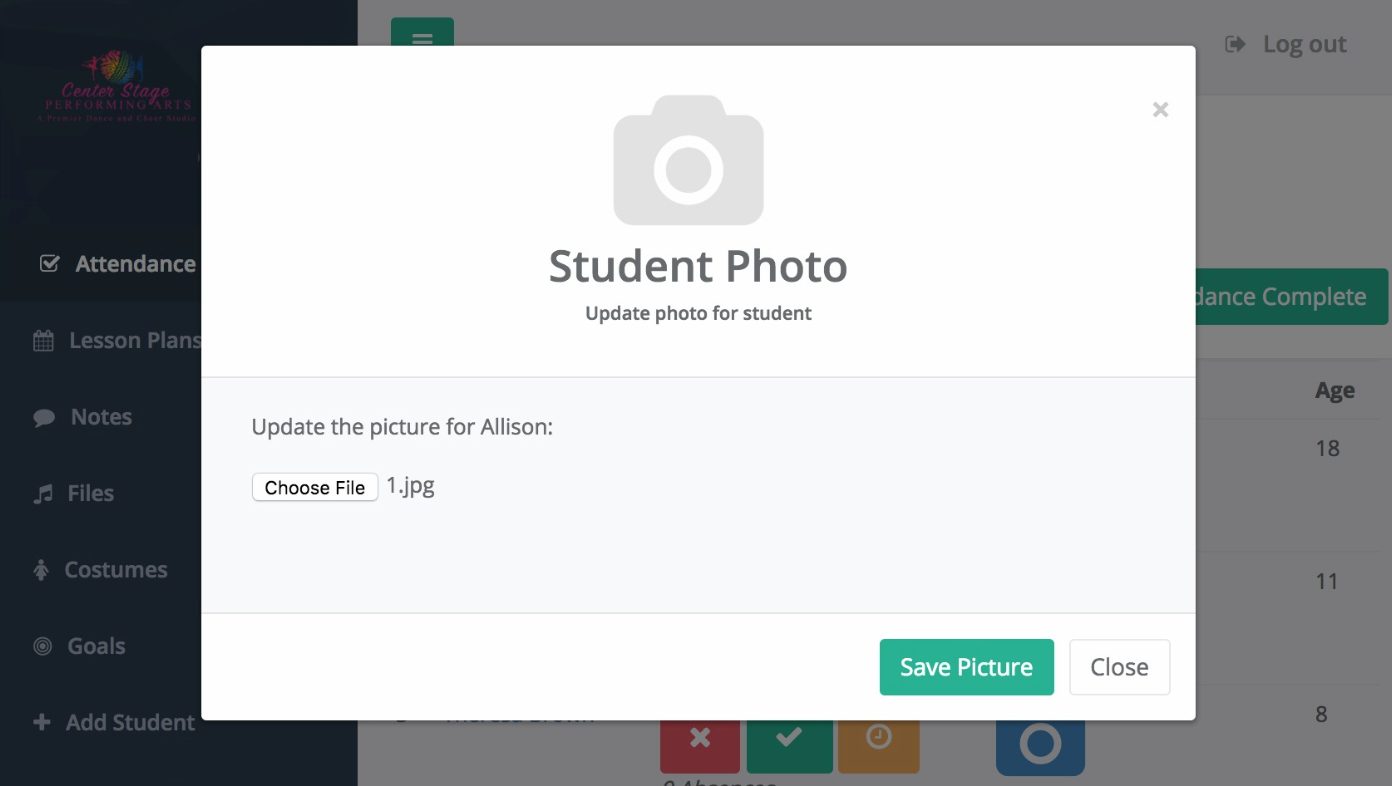
Task: Click the Choose File button
Action: (315, 487)
